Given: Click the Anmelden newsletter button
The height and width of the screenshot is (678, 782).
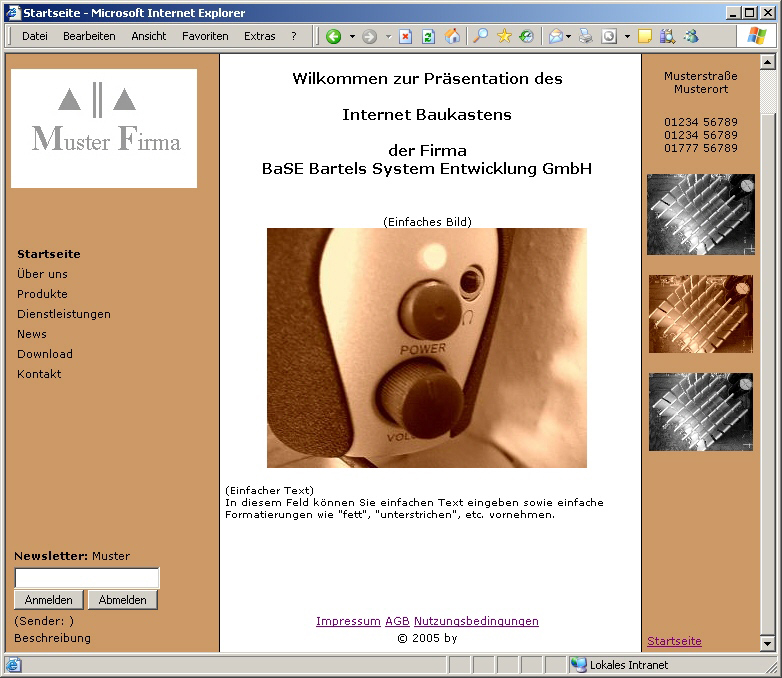Looking at the screenshot, I should 48,600.
